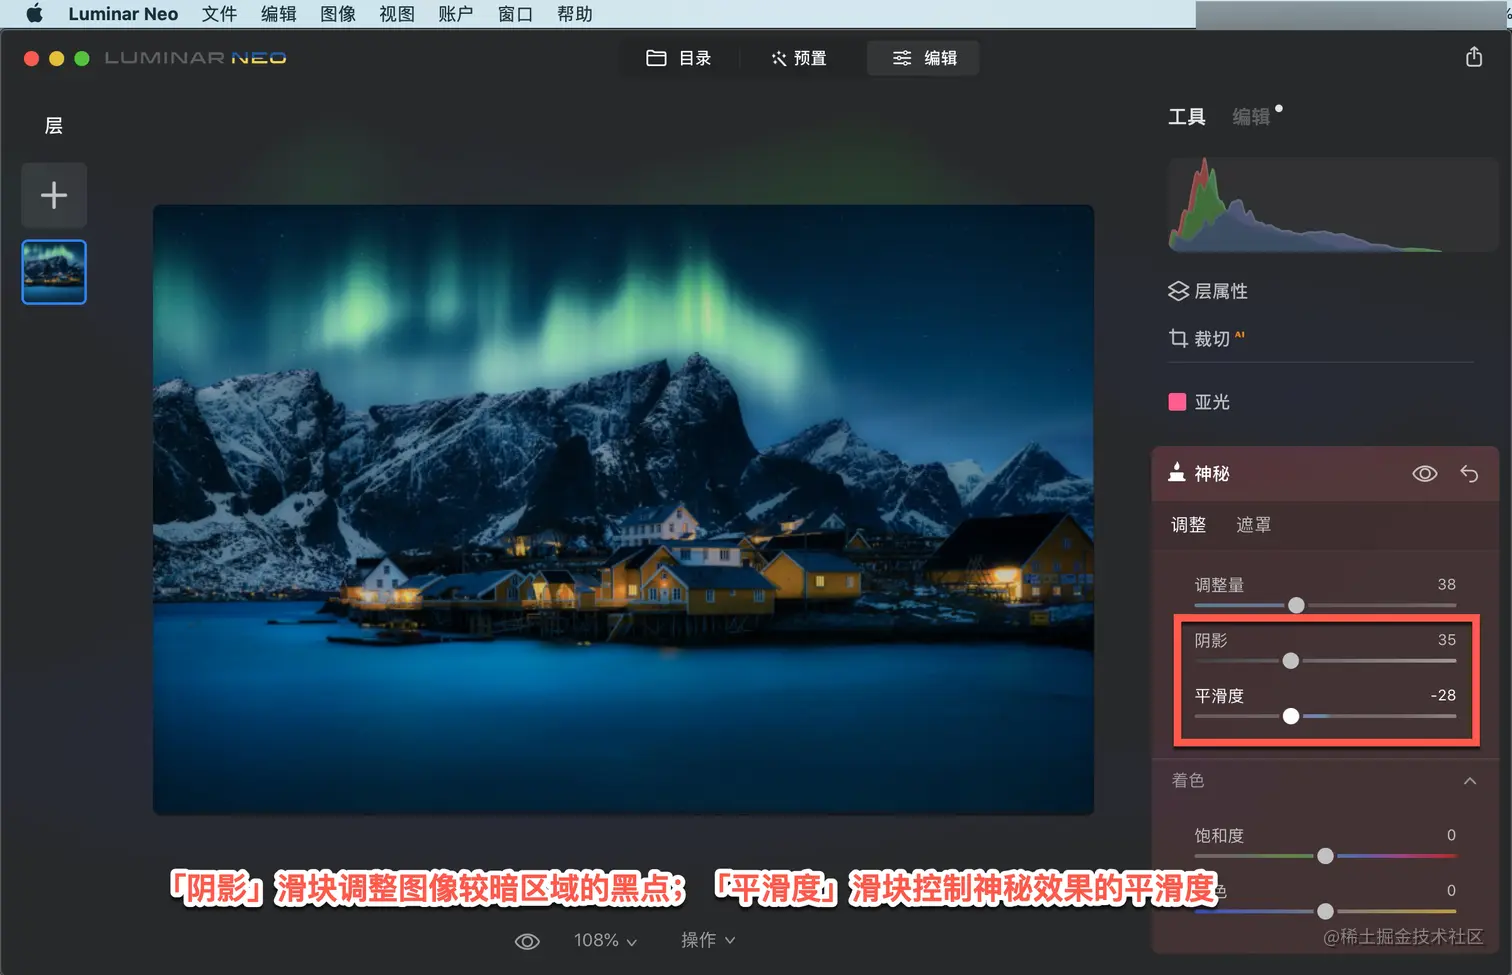Open the 操作 actions dropdown
1512x975 pixels.
click(708, 941)
